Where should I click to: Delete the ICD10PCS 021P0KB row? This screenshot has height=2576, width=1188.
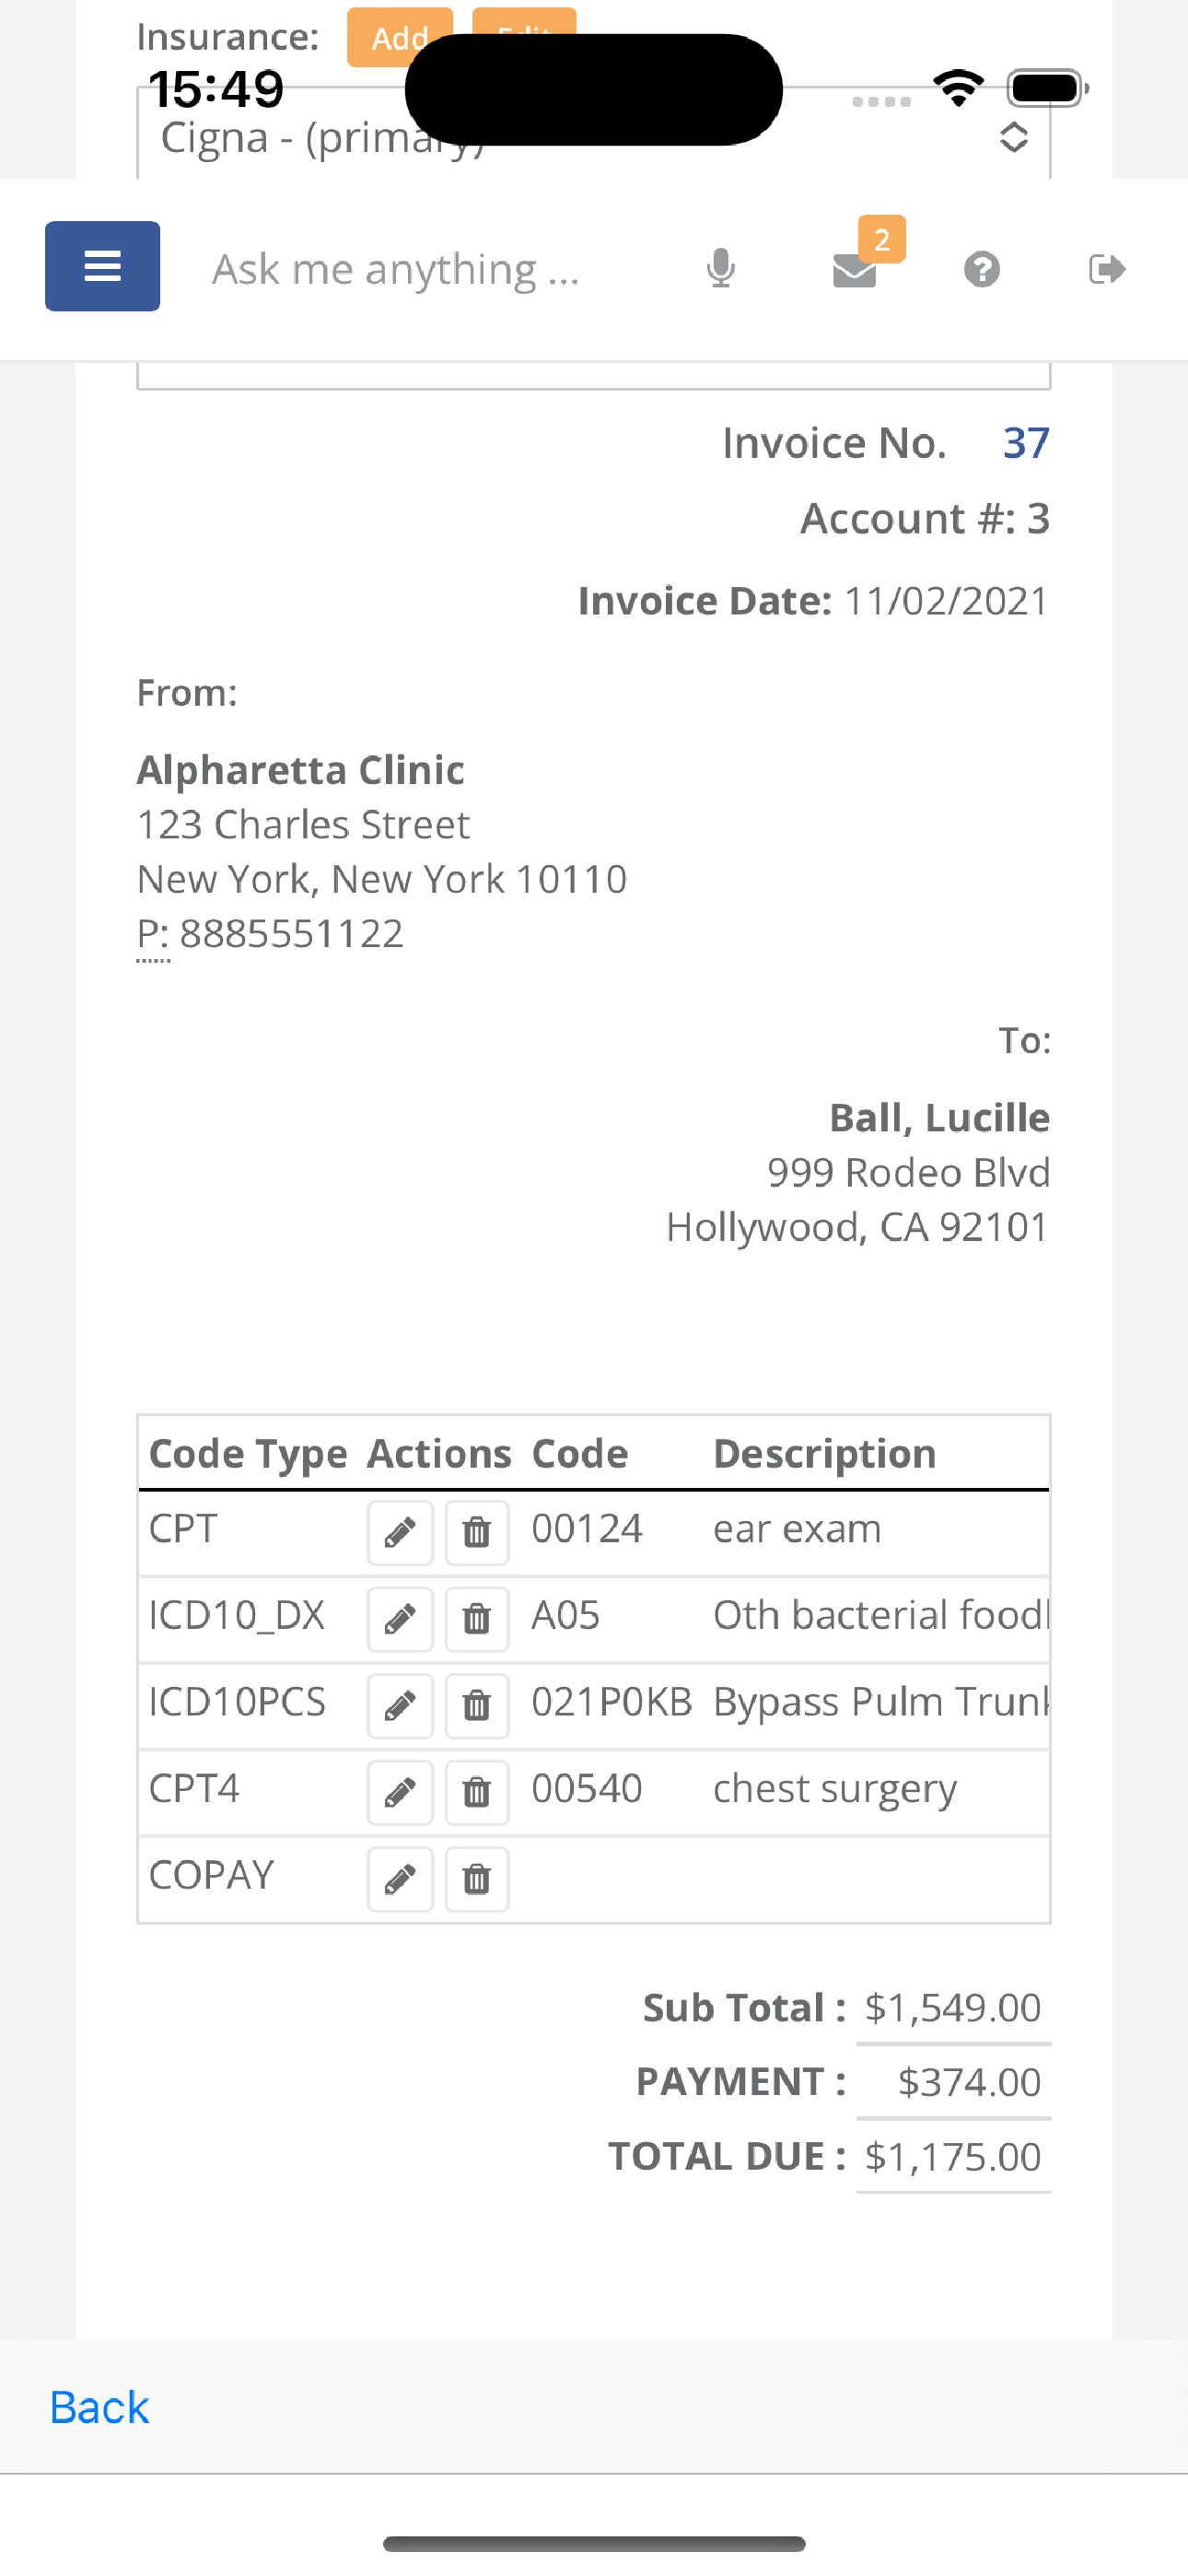(477, 1706)
